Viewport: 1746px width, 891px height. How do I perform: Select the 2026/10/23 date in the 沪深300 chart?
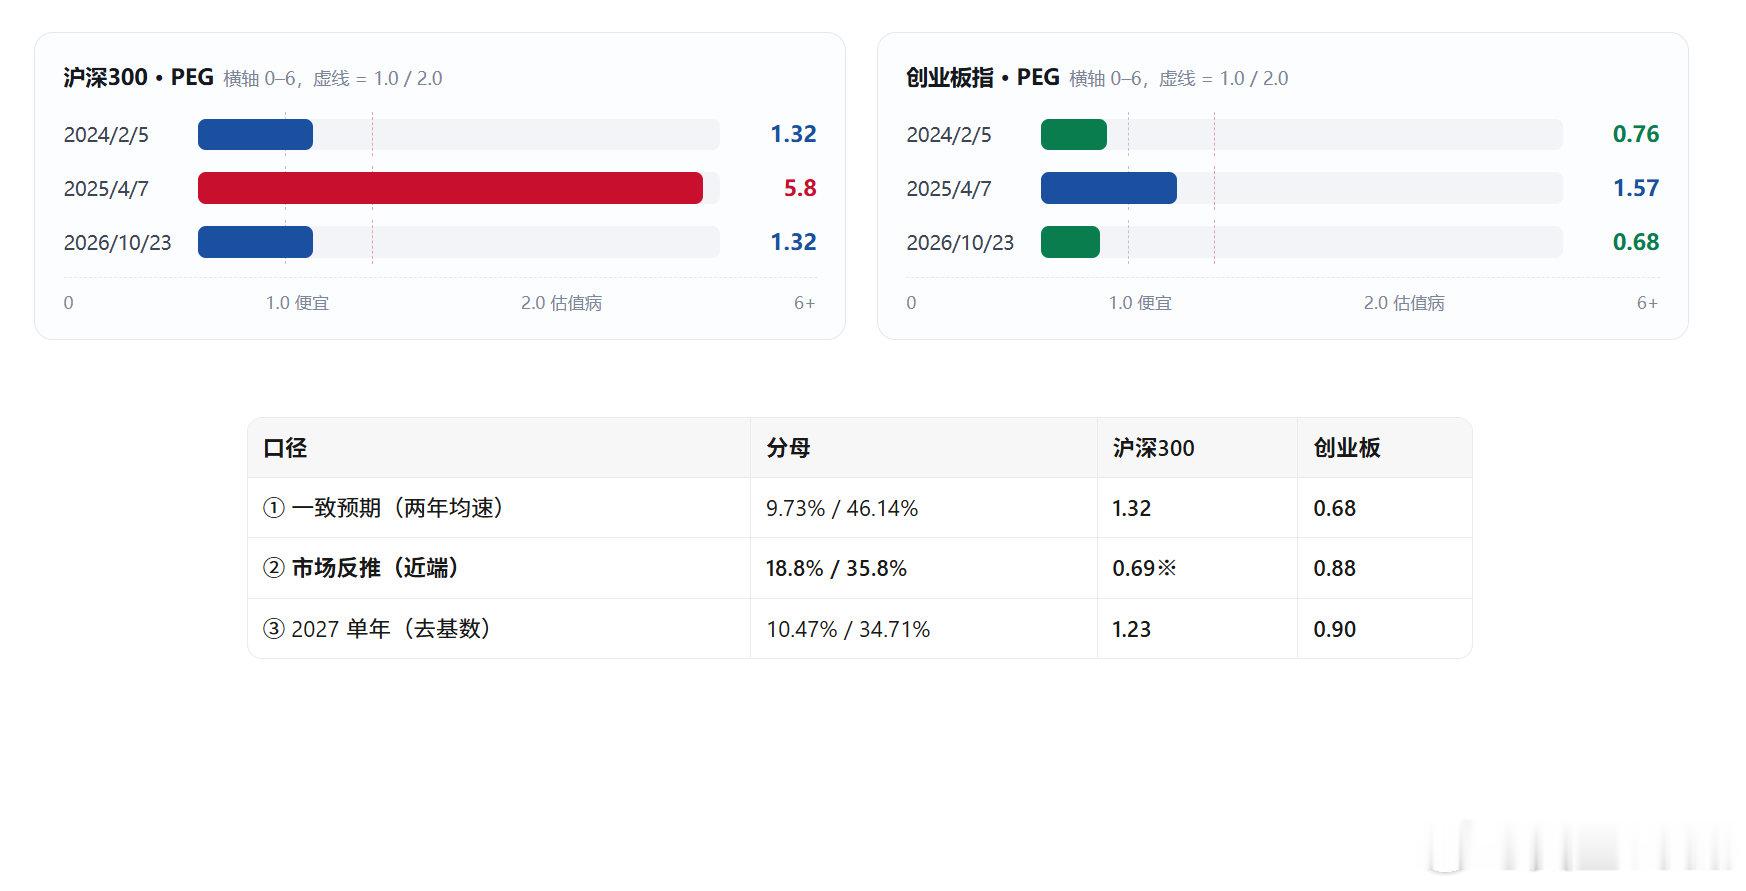118,243
